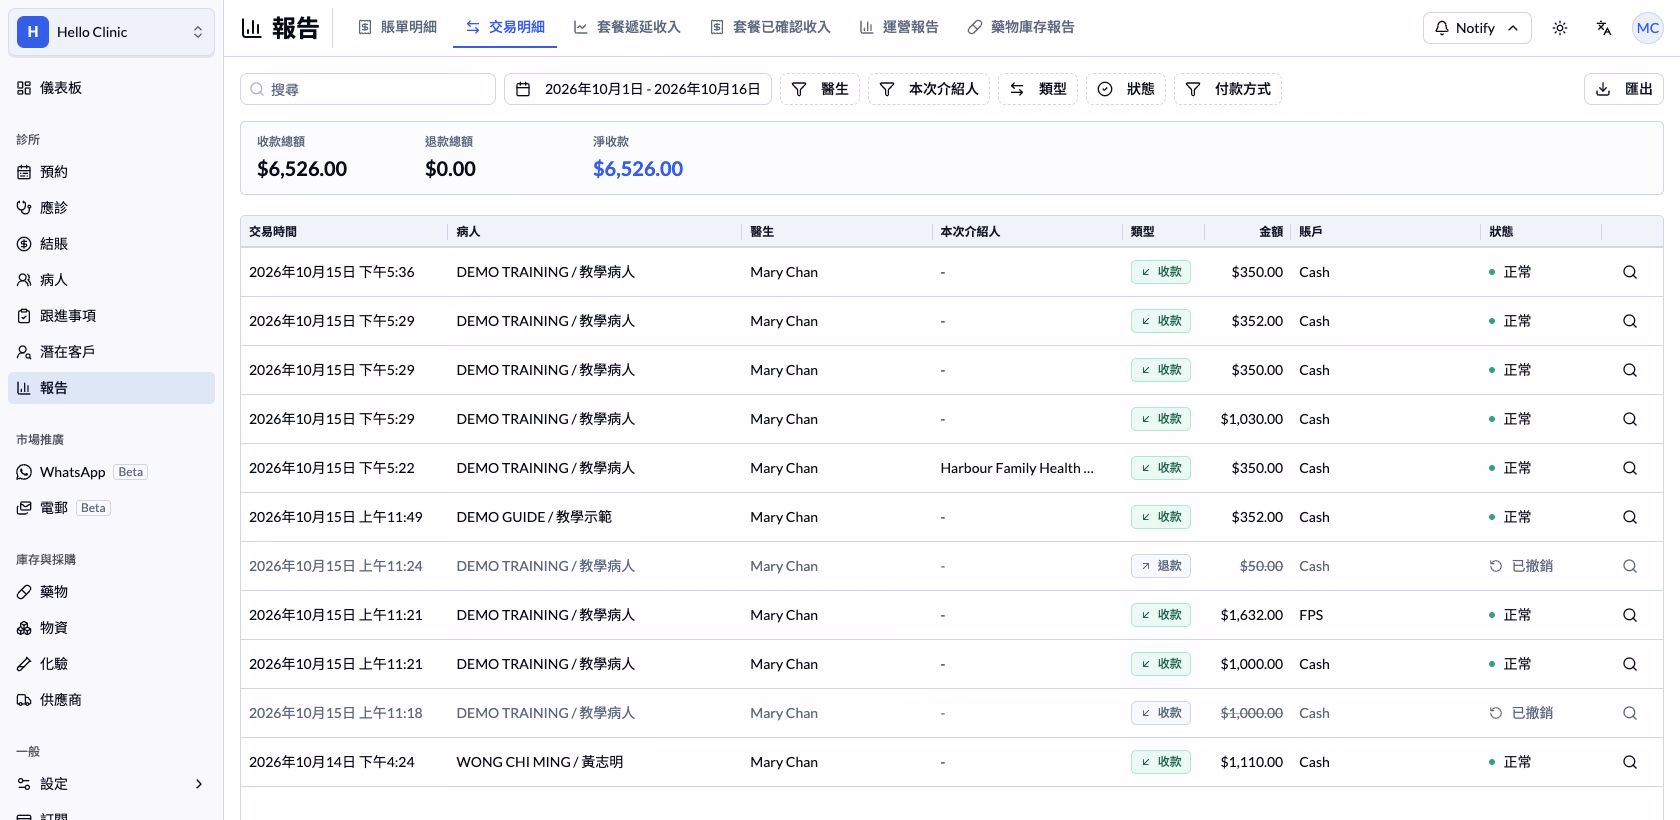Open 物資 supplies in sidebar
This screenshot has width=1680, height=820.
[111, 628]
